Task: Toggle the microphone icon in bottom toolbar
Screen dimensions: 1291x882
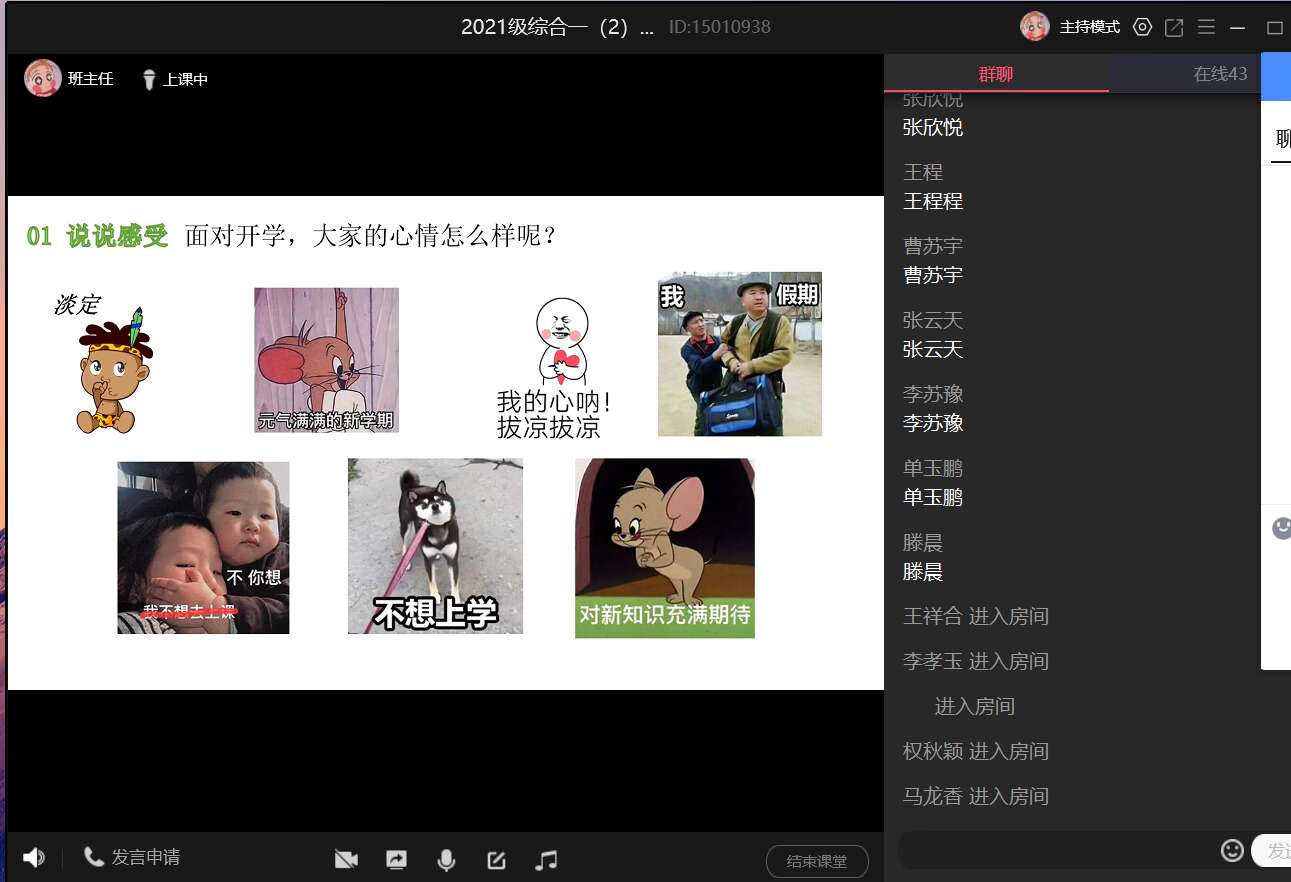Action: [446, 859]
